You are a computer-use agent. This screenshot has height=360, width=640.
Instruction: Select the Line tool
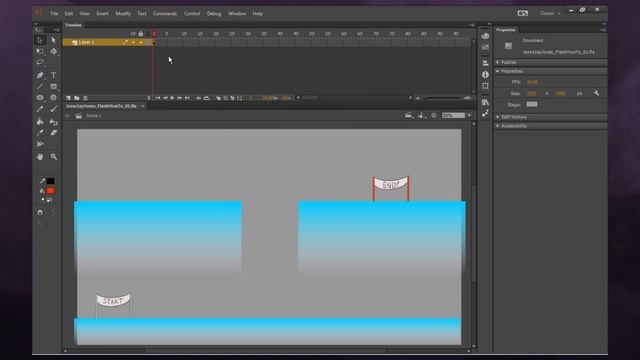pos(40,87)
